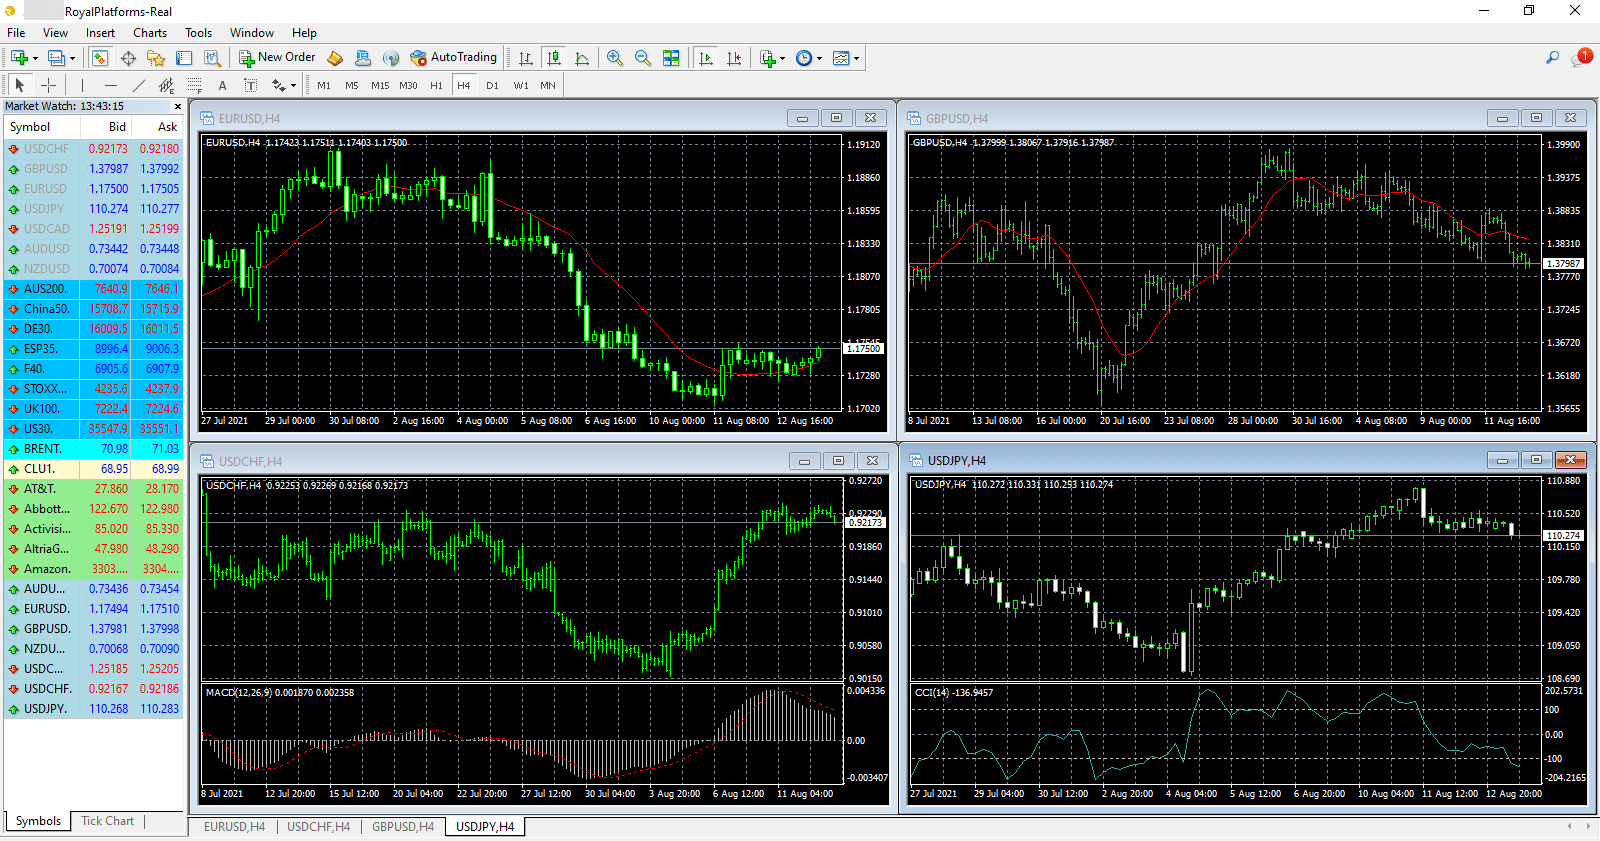
Task: Select the Trendline drawing tool
Action: pyautogui.click(x=139, y=85)
